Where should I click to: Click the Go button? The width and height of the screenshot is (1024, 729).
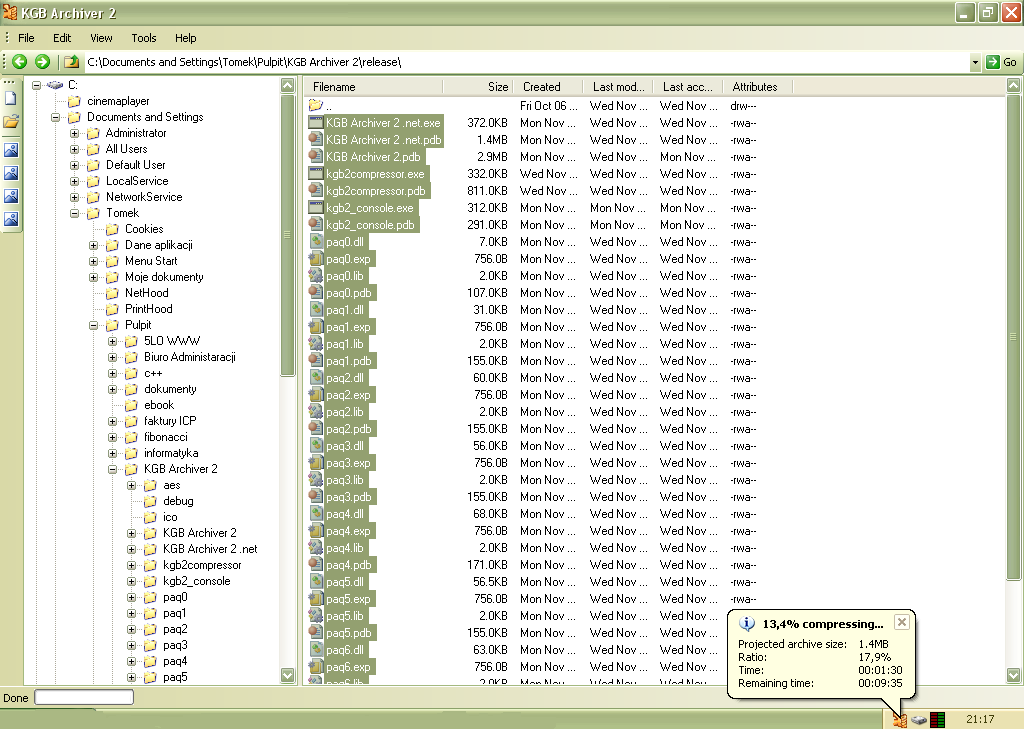[1002, 62]
